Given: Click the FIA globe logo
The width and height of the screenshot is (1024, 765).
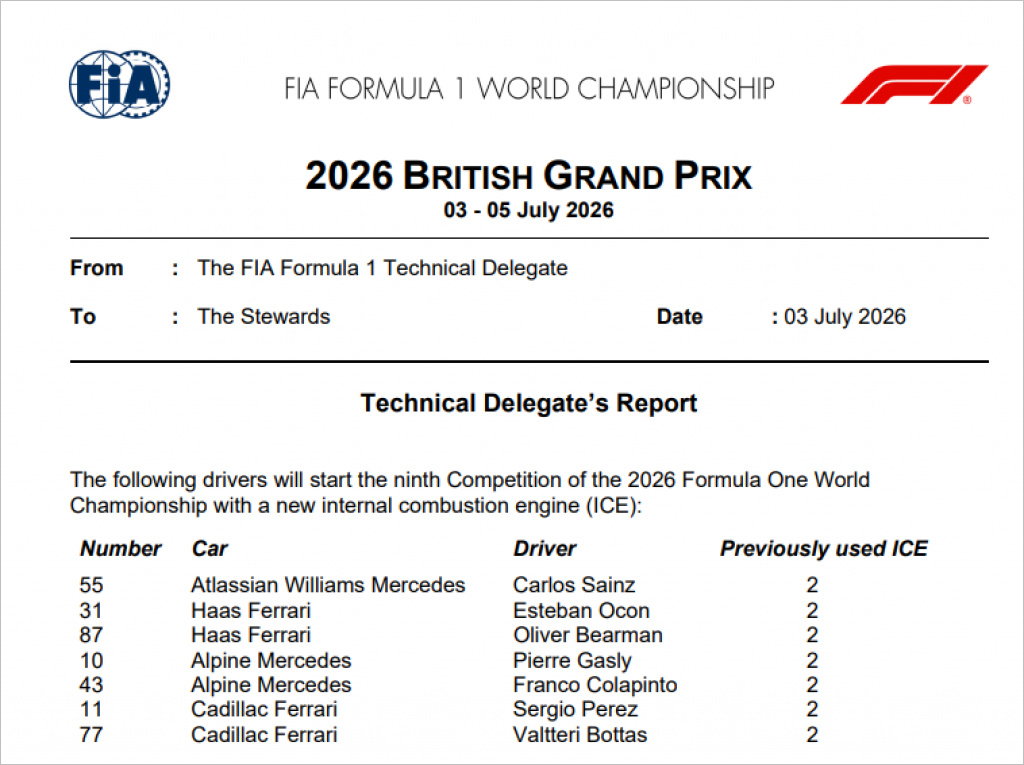Looking at the screenshot, I should [x=120, y=84].
